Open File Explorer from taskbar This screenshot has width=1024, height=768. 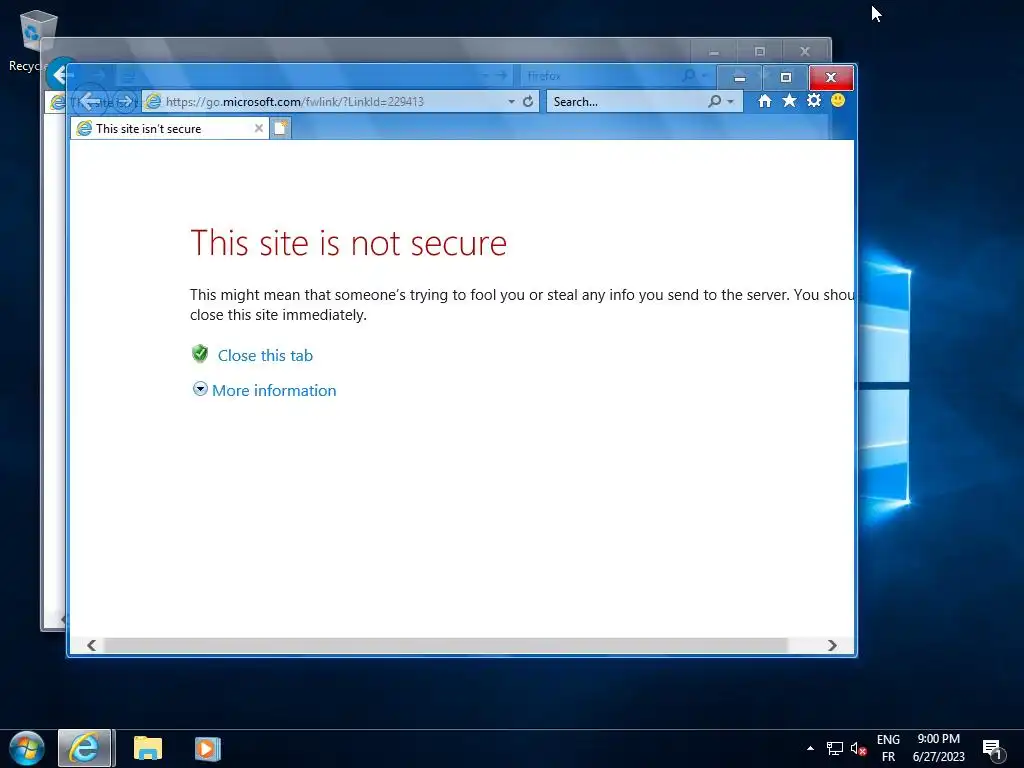(148, 748)
